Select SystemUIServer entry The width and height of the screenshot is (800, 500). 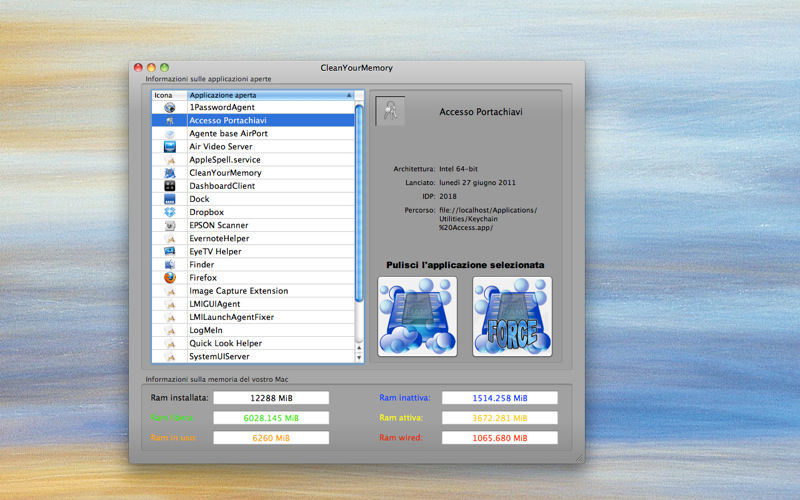253,357
